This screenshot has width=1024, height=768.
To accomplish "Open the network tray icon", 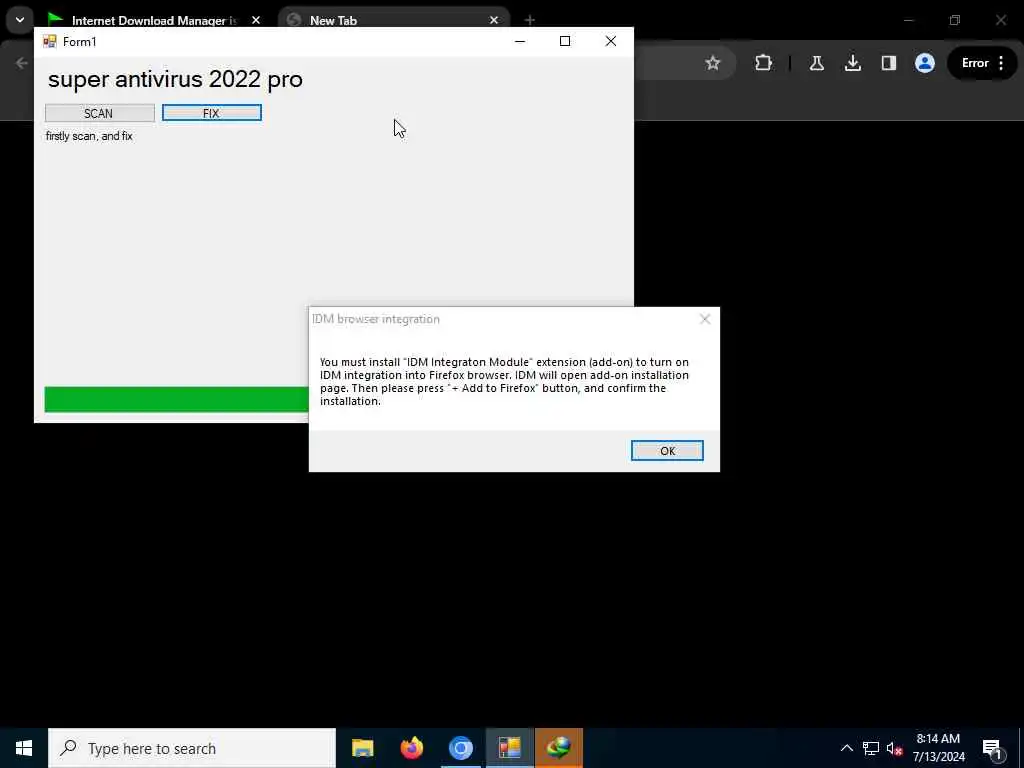I will [x=871, y=748].
